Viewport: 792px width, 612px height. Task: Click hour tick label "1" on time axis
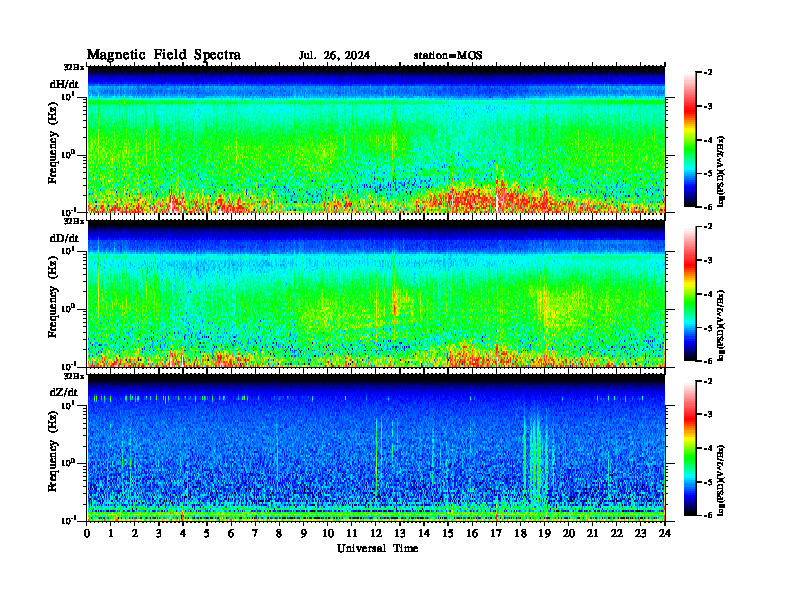click(111, 533)
